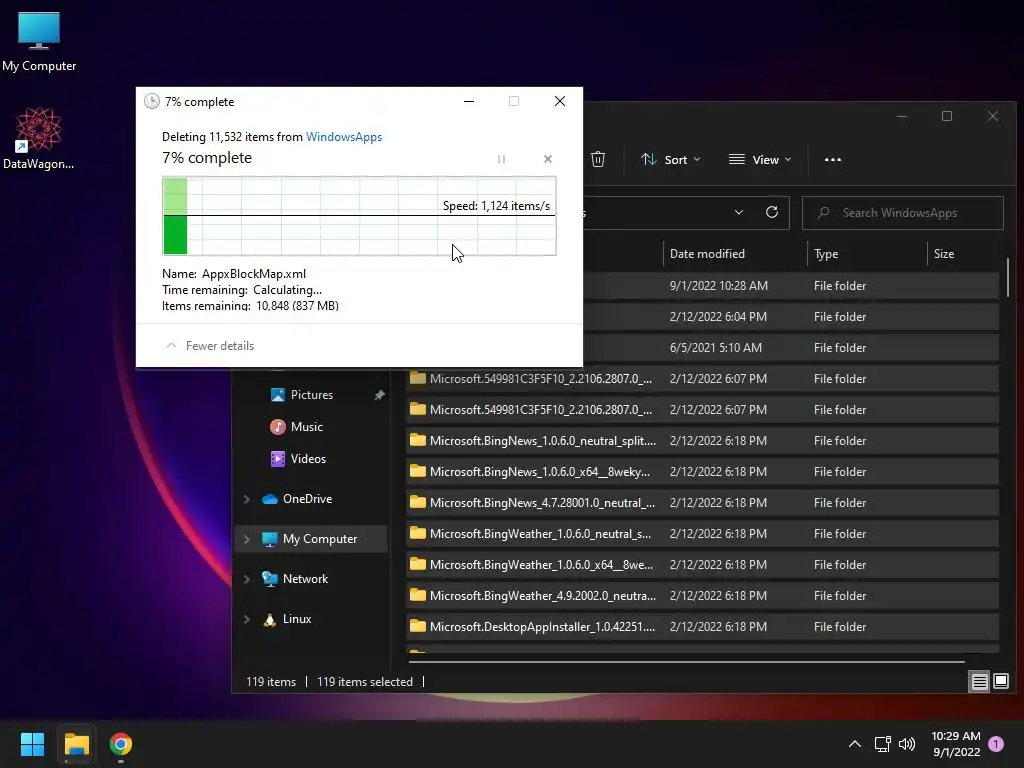Select Microsoft.BingWeather_4.9.2002.0_neutra folder
Screen dimensions: 1024x768
pos(702,596)
